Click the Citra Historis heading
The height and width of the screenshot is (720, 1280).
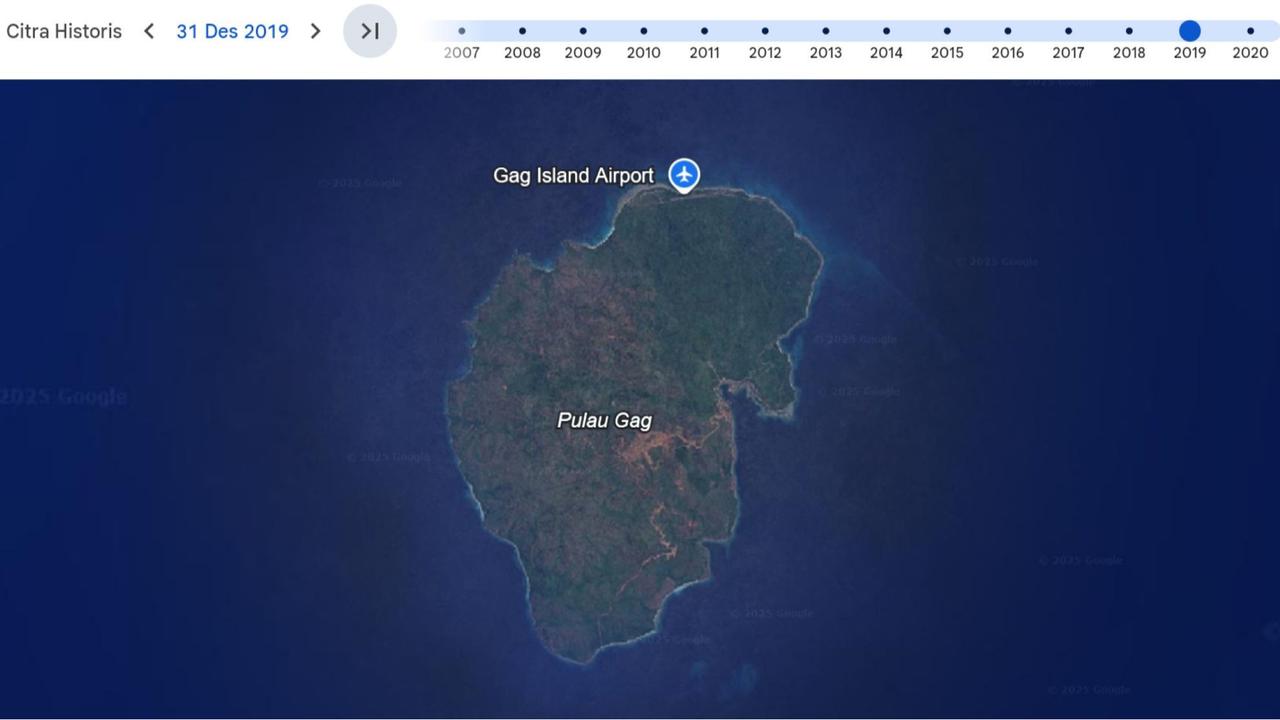point(64,31)
